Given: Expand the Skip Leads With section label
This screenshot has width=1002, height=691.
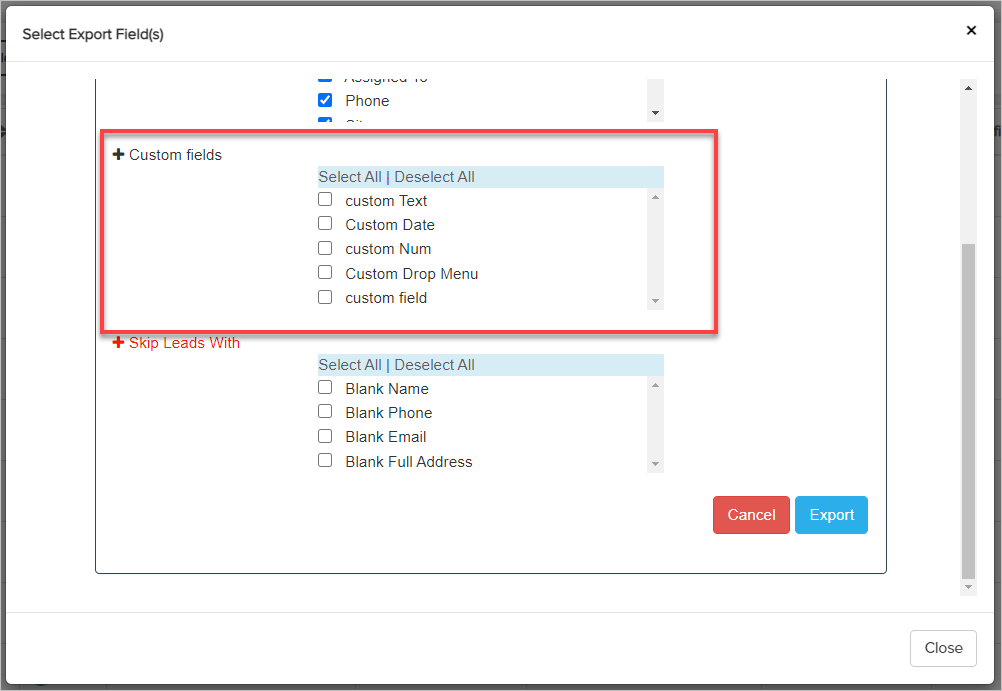Looking at the screenshot, I should (x=184, y=343).
